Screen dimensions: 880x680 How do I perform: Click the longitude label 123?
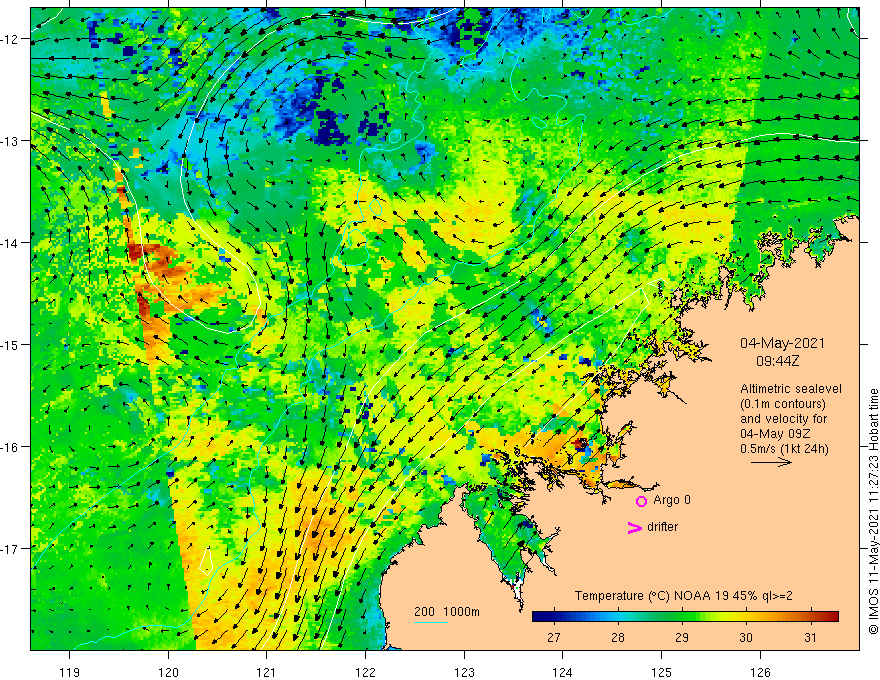pyautogui.click(x=464, y=672)
